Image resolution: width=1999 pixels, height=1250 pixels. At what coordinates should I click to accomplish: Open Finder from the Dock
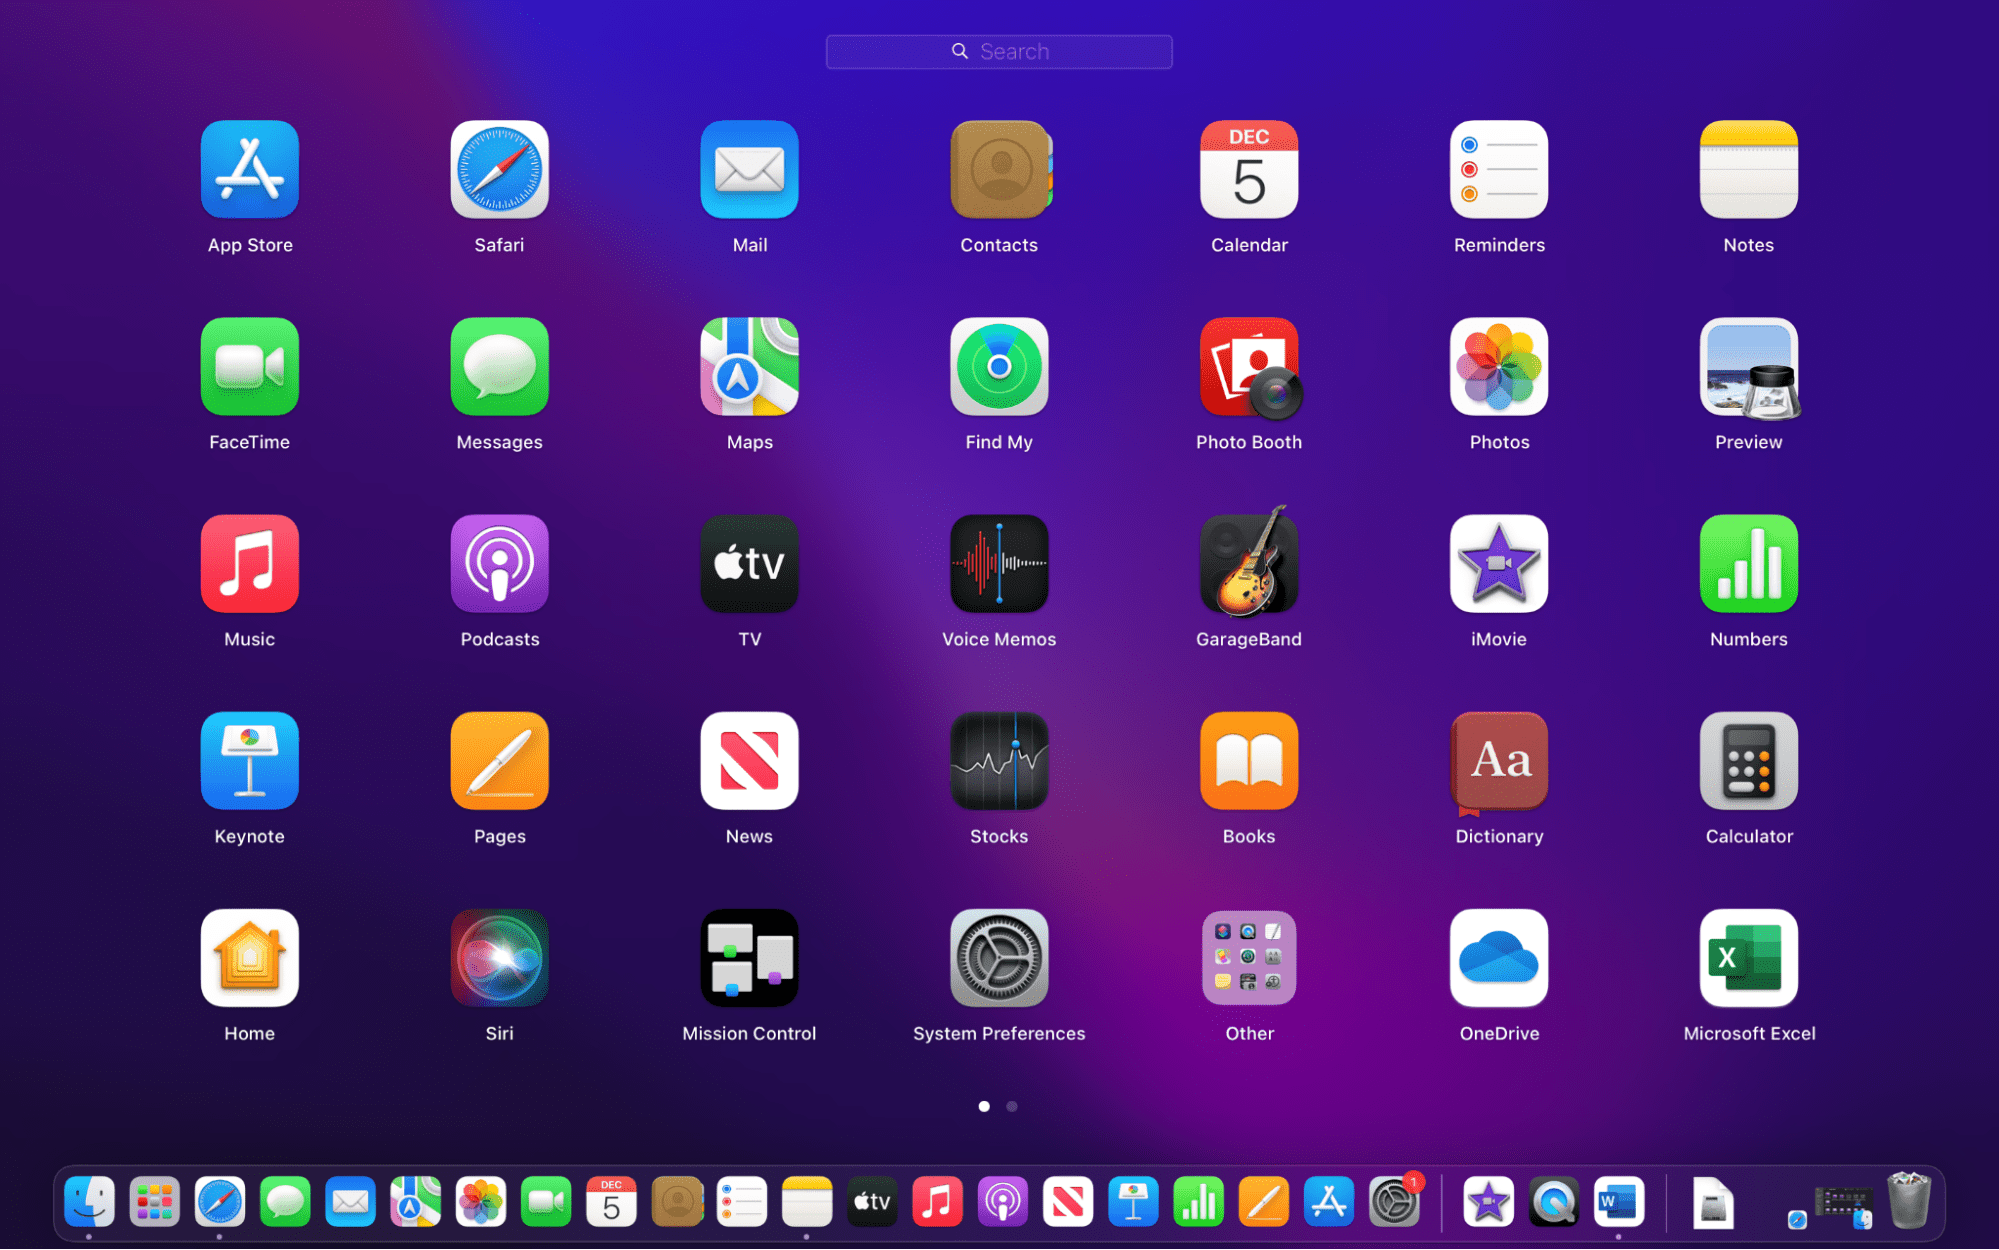(89, 1201)
